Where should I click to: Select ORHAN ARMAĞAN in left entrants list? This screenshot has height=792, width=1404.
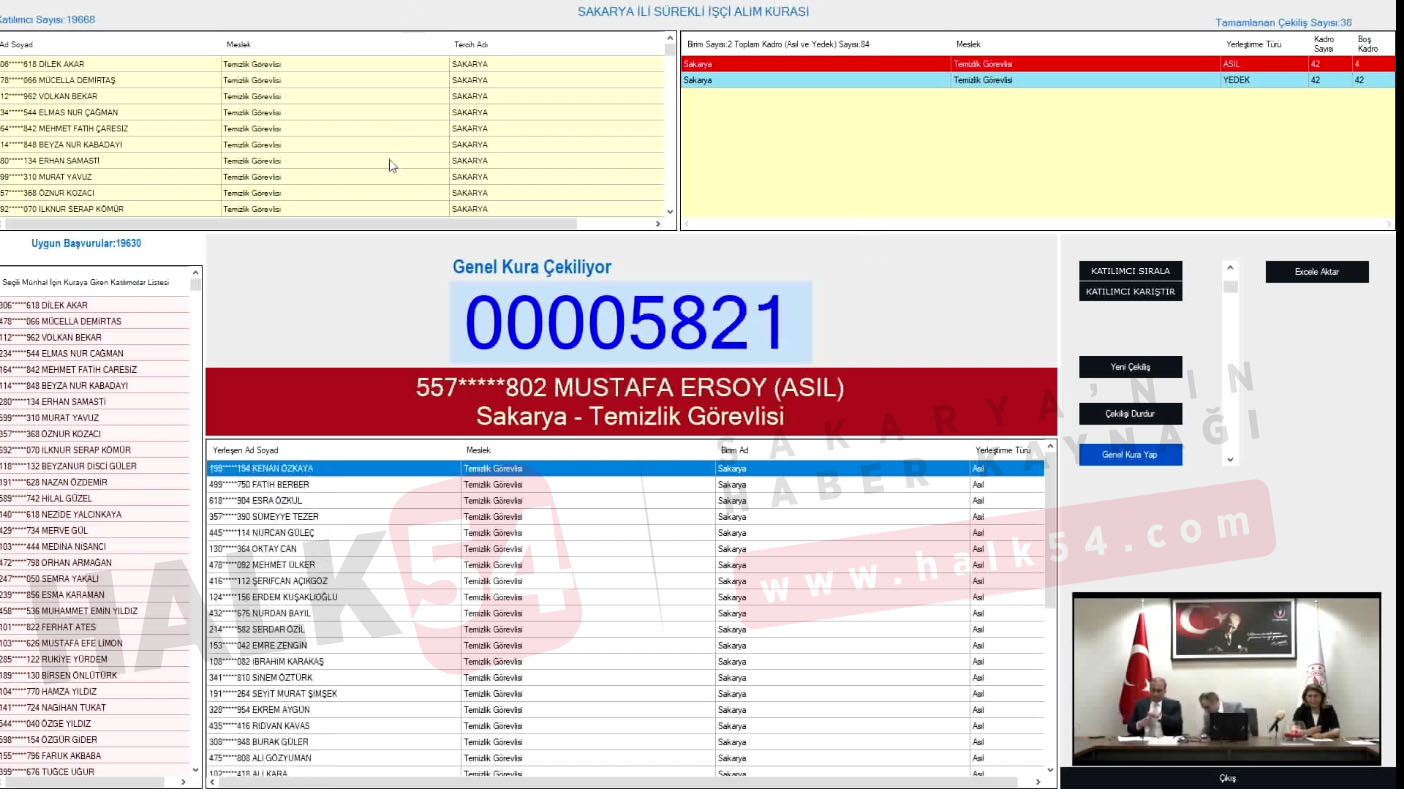[x=95, y=562]
